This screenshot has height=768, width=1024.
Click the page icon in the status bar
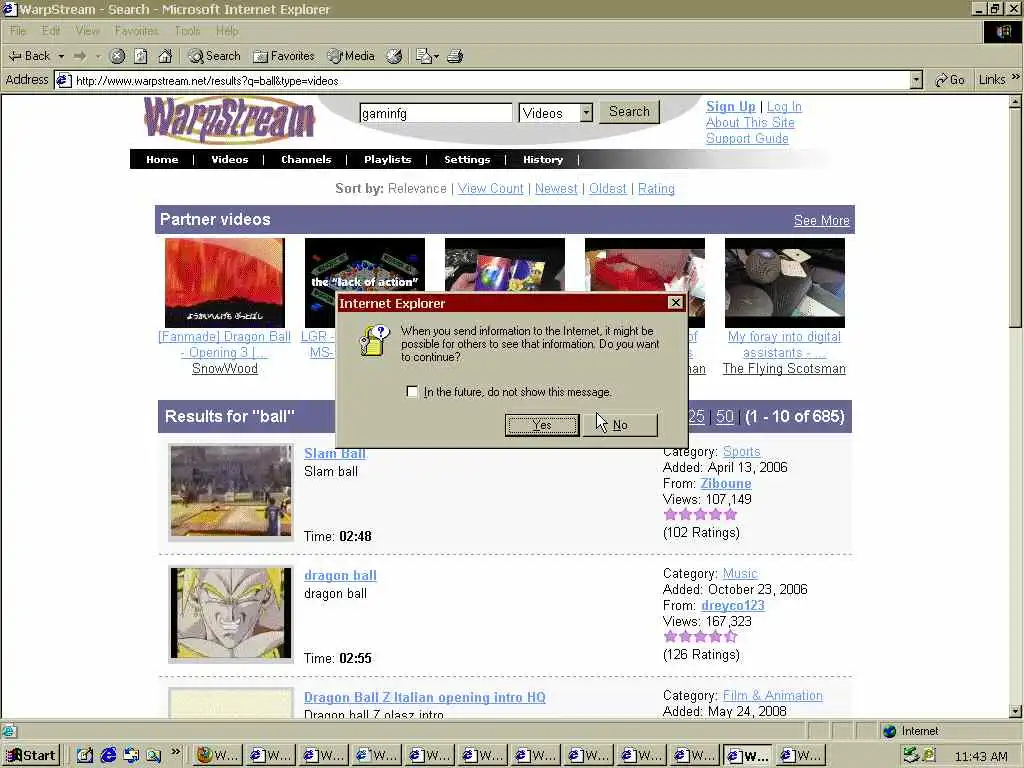[x=8, y=731]
